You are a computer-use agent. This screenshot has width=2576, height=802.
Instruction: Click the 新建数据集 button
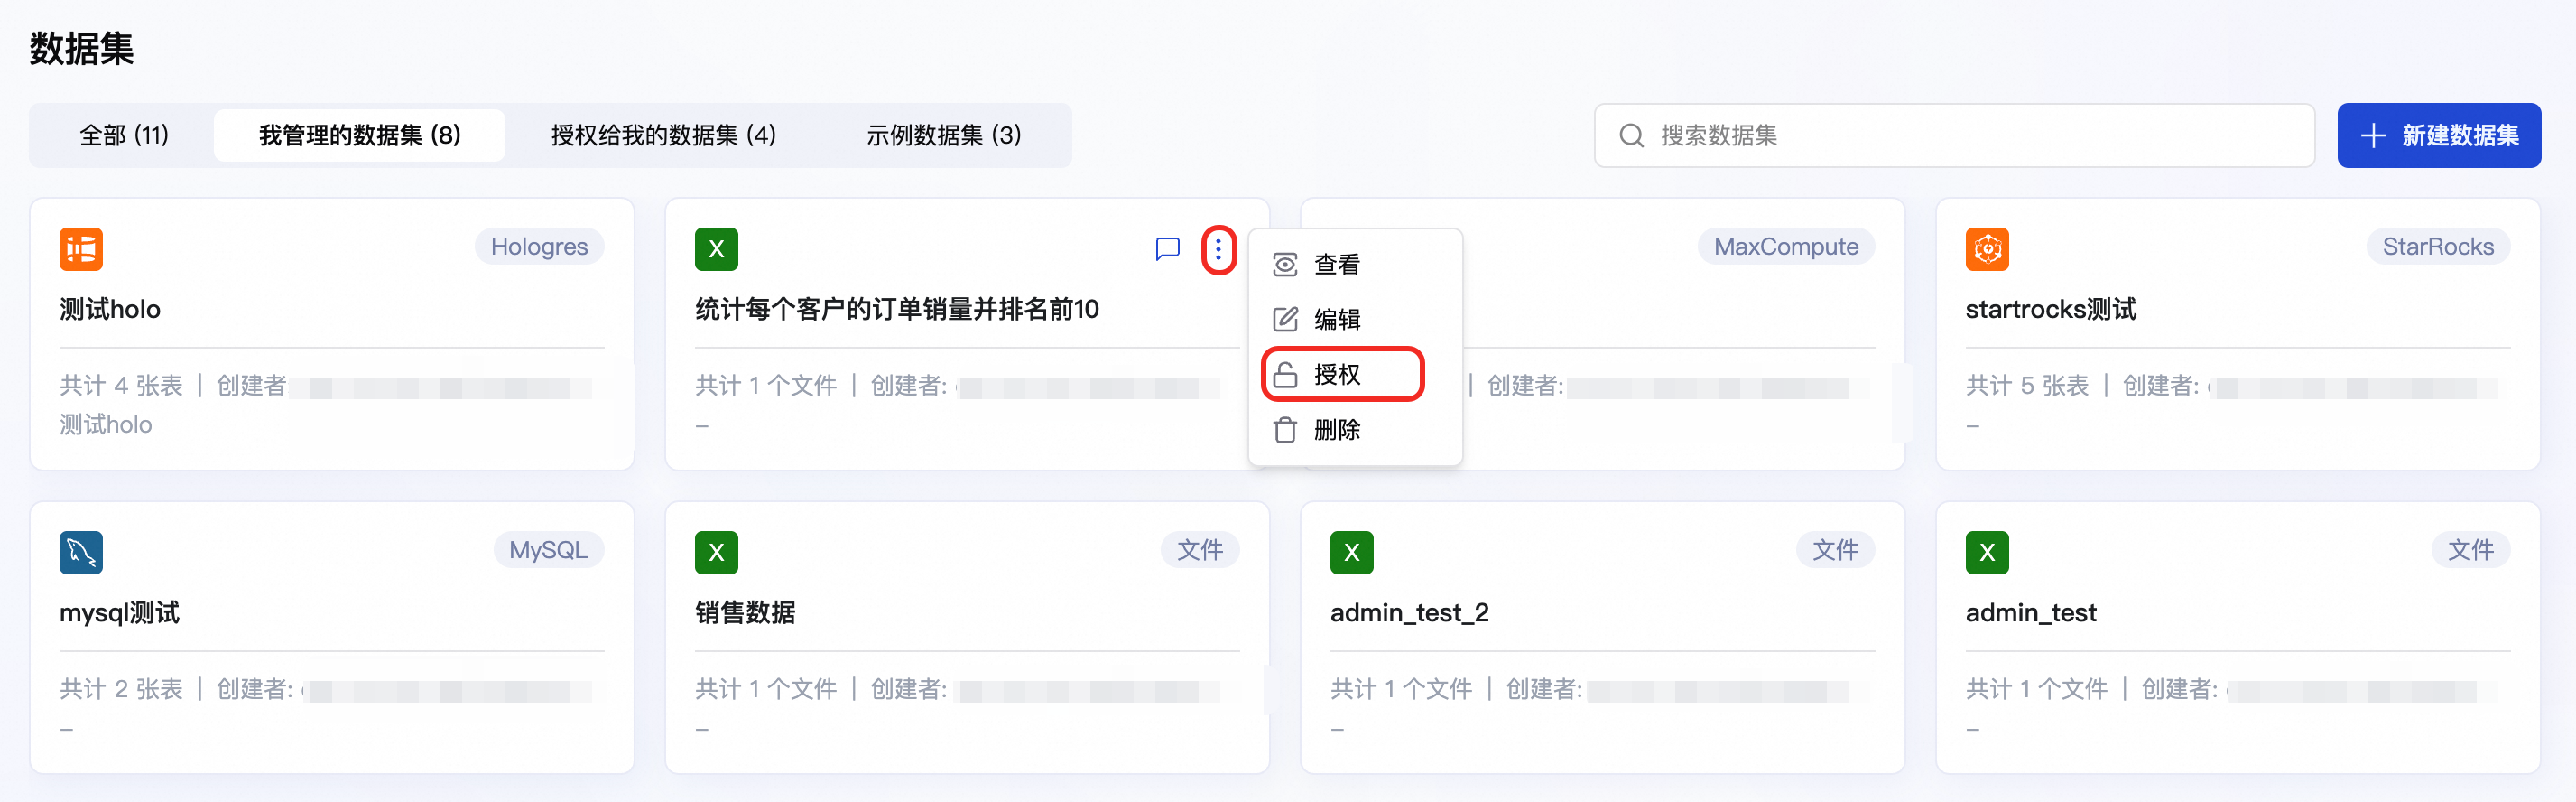point(2438,135)
